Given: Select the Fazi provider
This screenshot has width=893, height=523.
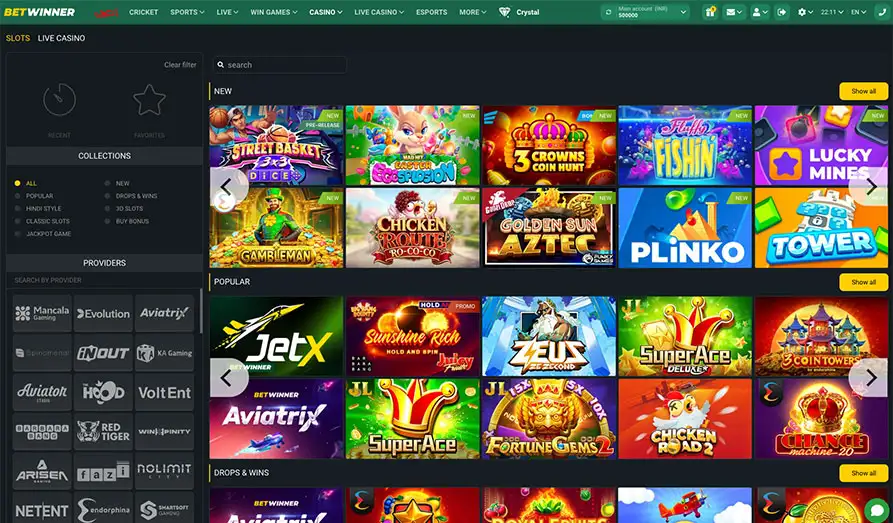Looking at the screenshot, I should pyautogui.click(x=103, y=471).
